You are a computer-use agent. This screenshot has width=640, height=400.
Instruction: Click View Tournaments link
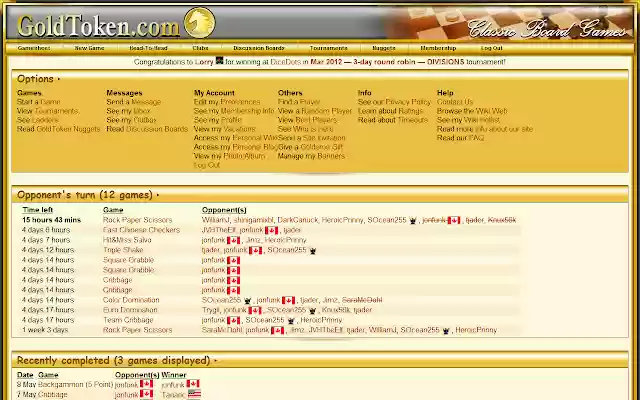[x=48, y=111]
